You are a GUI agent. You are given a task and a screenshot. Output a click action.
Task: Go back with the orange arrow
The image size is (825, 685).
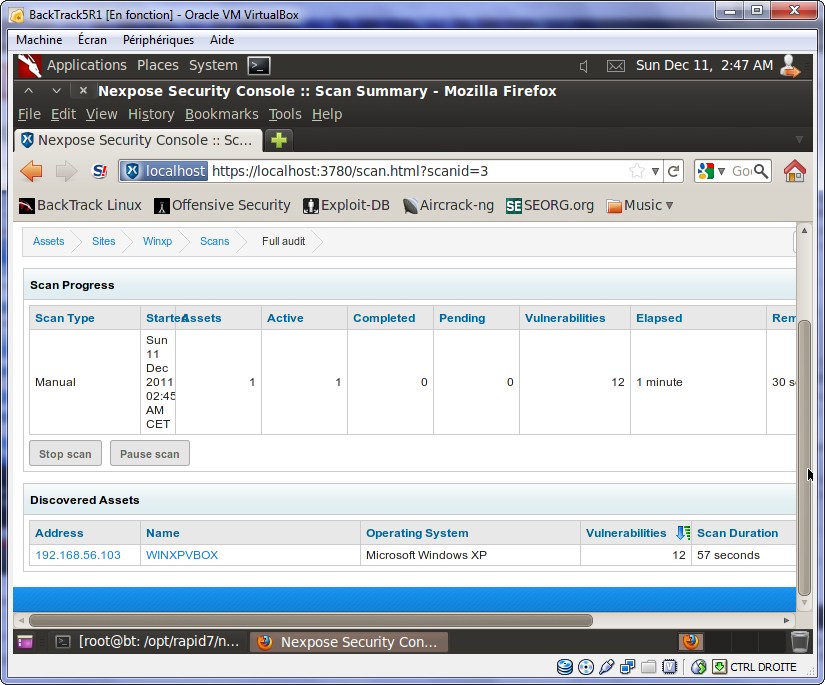(32, 171)
